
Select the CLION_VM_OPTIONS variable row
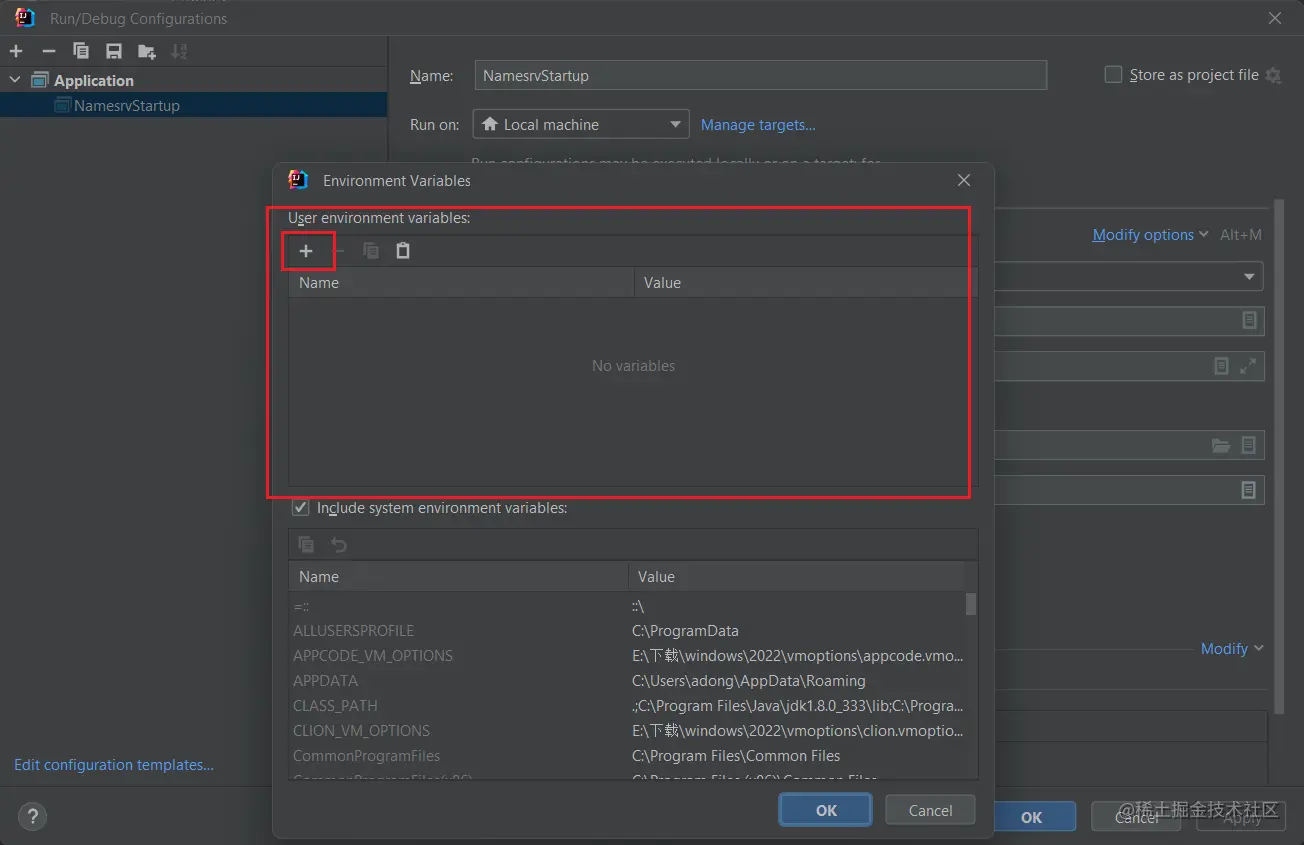point(627,731)
